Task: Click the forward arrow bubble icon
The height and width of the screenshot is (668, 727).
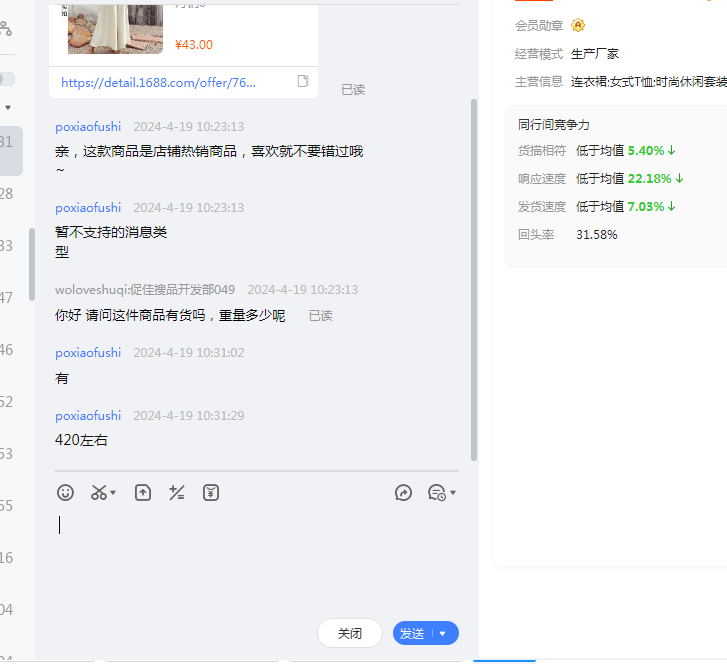Action: click(403, 492)
